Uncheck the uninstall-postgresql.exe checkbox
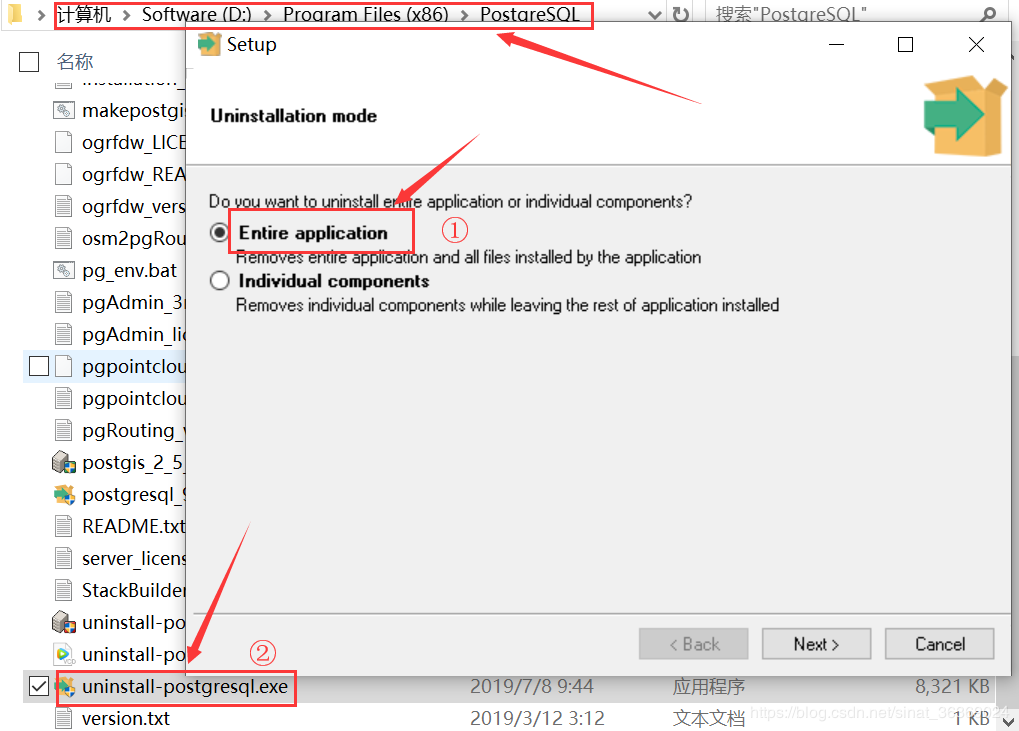The width and height of the screenshot is (1019, 731). click(x=39, y=686)
